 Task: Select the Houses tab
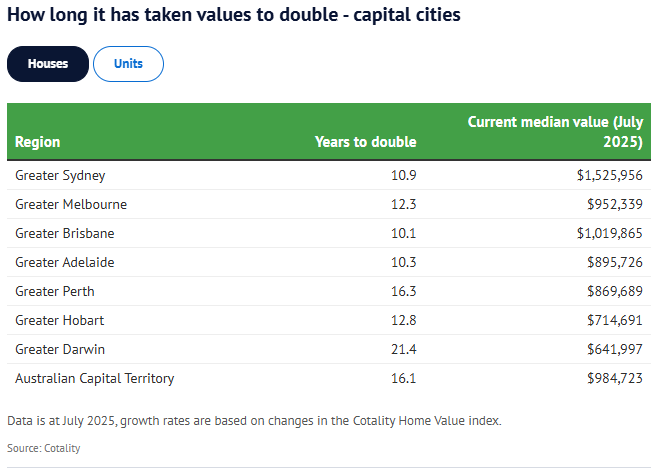click(x=48, y=64)
